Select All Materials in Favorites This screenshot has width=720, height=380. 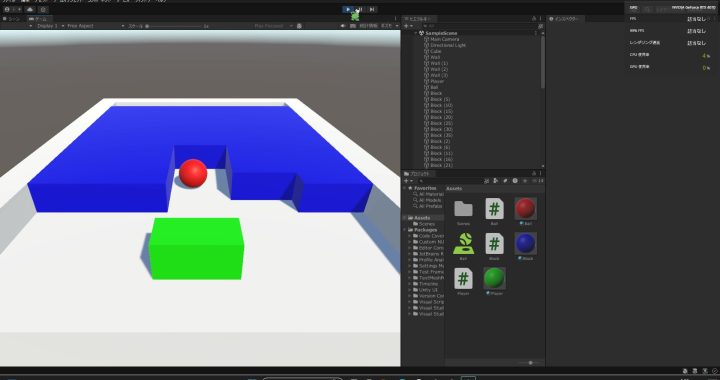[x=428, y=194]
